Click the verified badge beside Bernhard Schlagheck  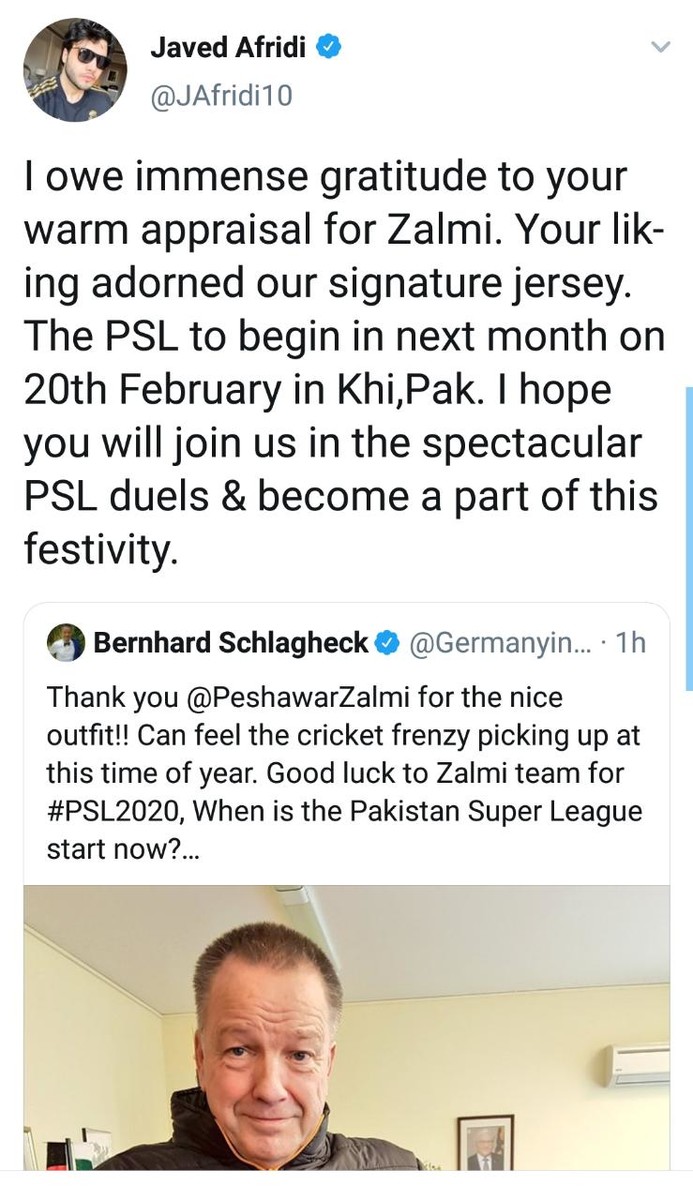point(386,644)
